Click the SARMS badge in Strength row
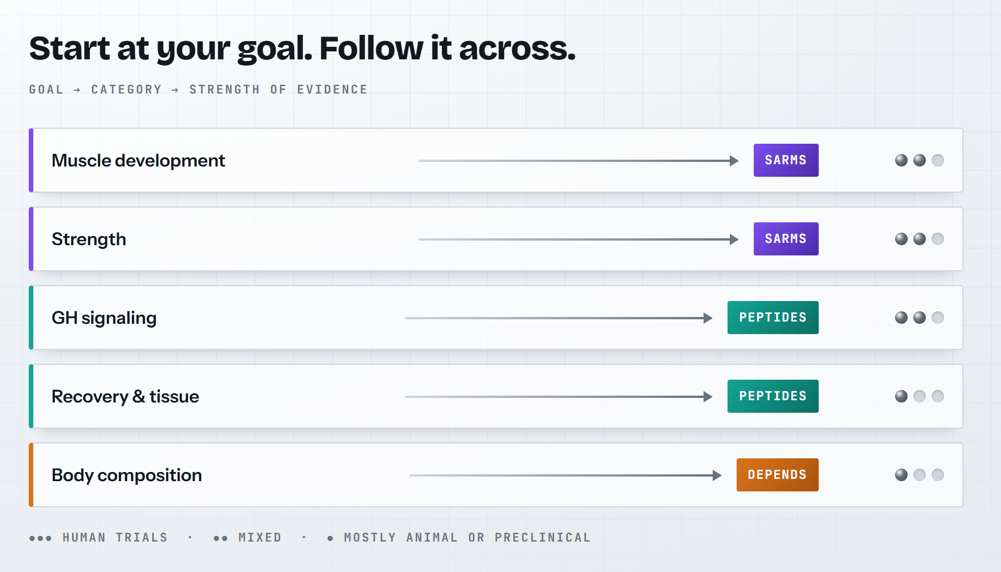The image size is (1001, 572). click(x=786, y=239)
